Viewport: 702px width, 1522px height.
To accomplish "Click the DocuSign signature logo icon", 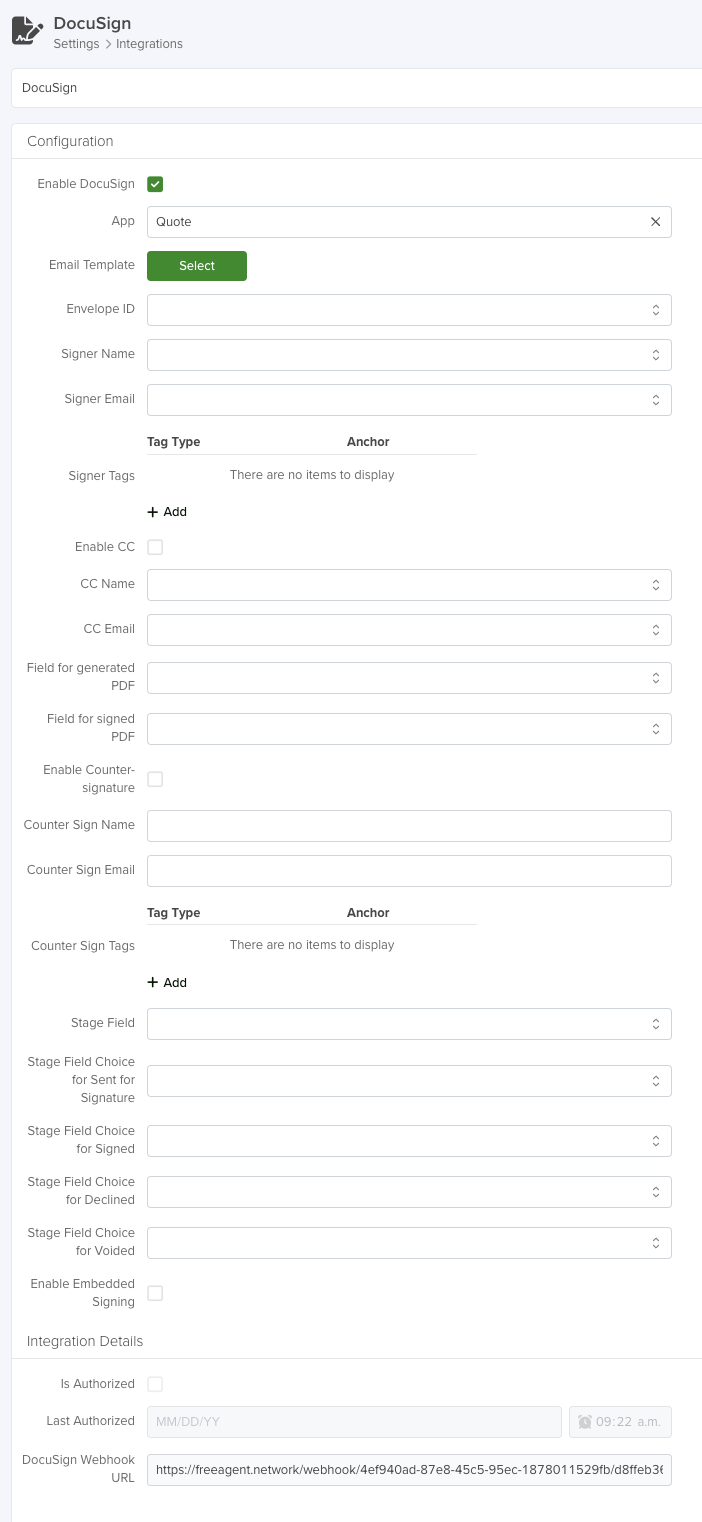I will 27,30.
